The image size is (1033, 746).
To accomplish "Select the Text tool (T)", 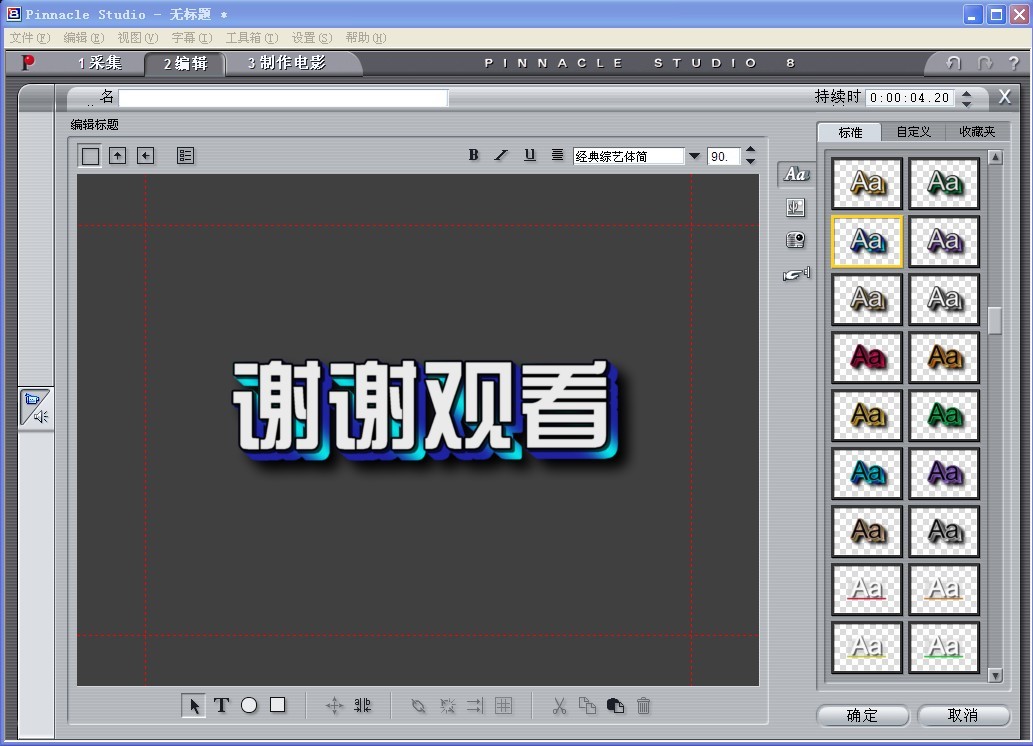I will coord(221,705).
